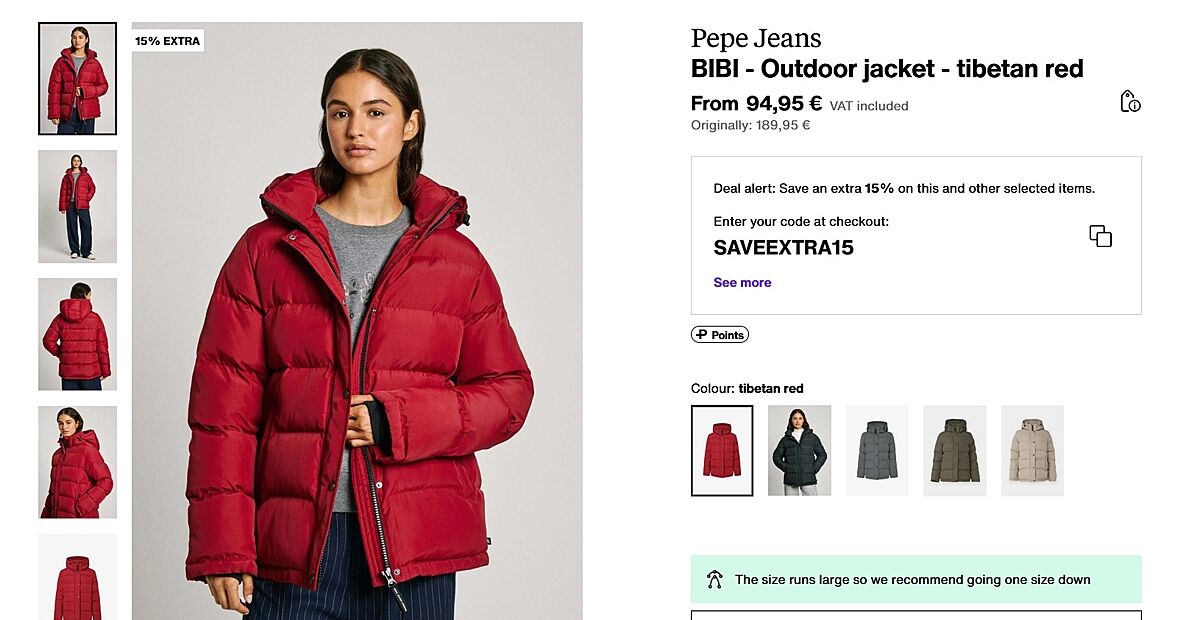Click the size recommendation mannequin icon
Viewport: 1200px width, 620px height.
pyautogui.click(x=714, y=579)
